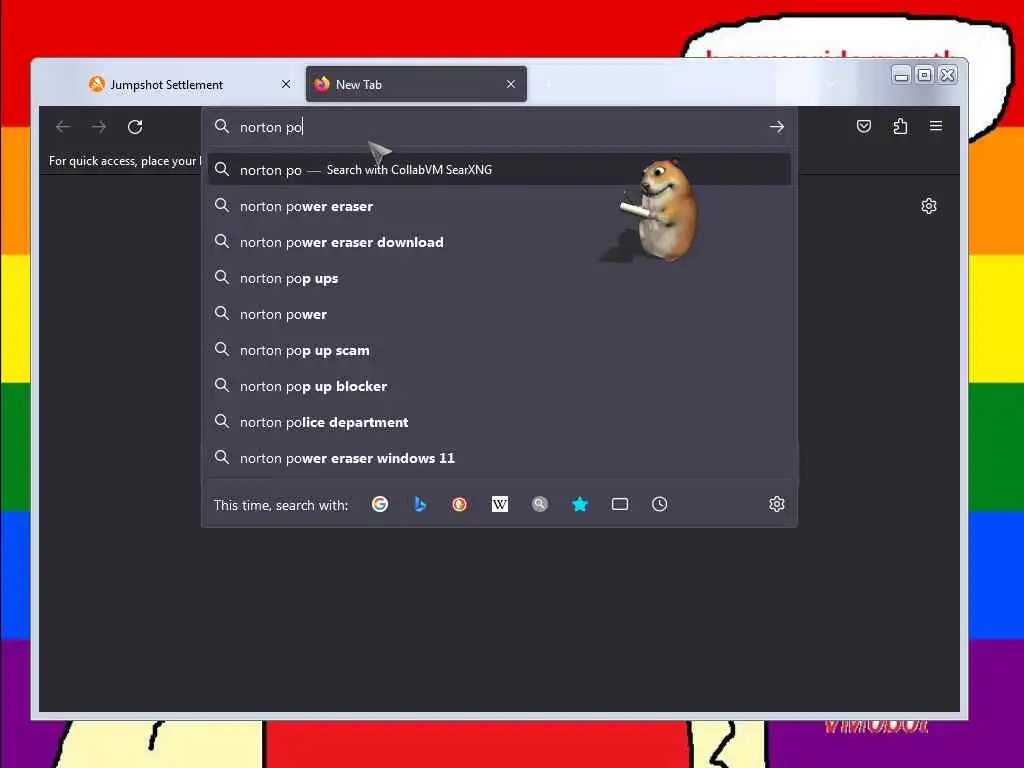Go back to previous page
Screen dimensions: 1024x768
(63, 127)
